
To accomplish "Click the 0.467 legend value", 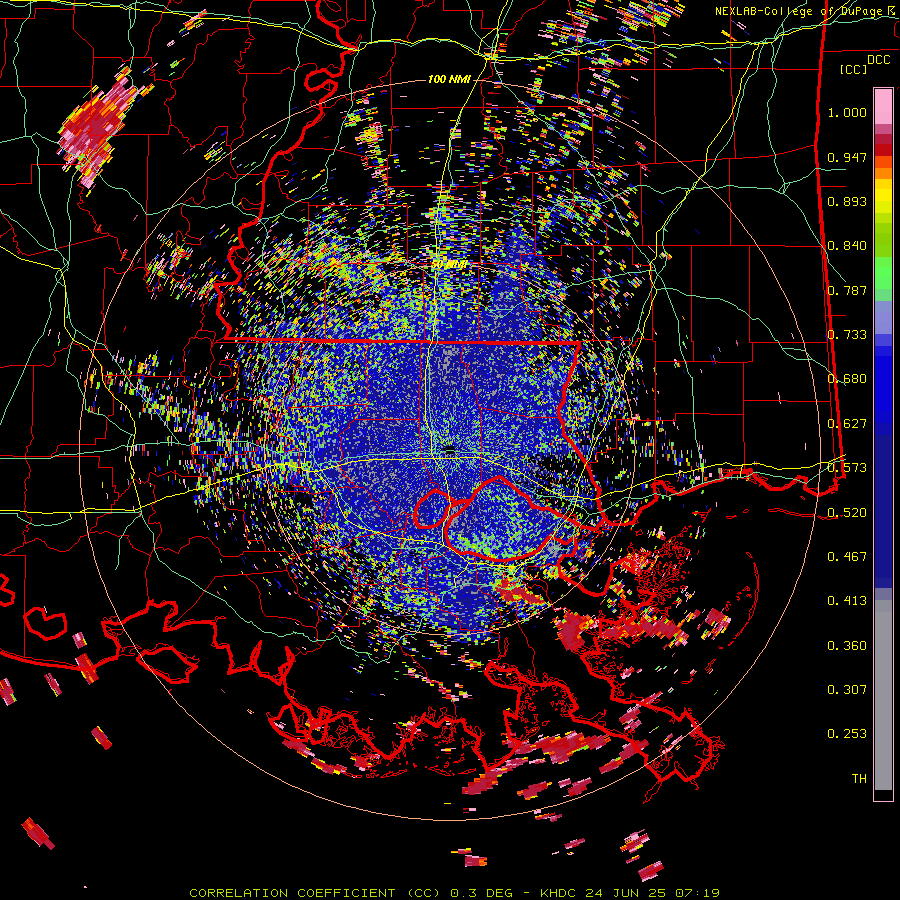I will 847,557.
